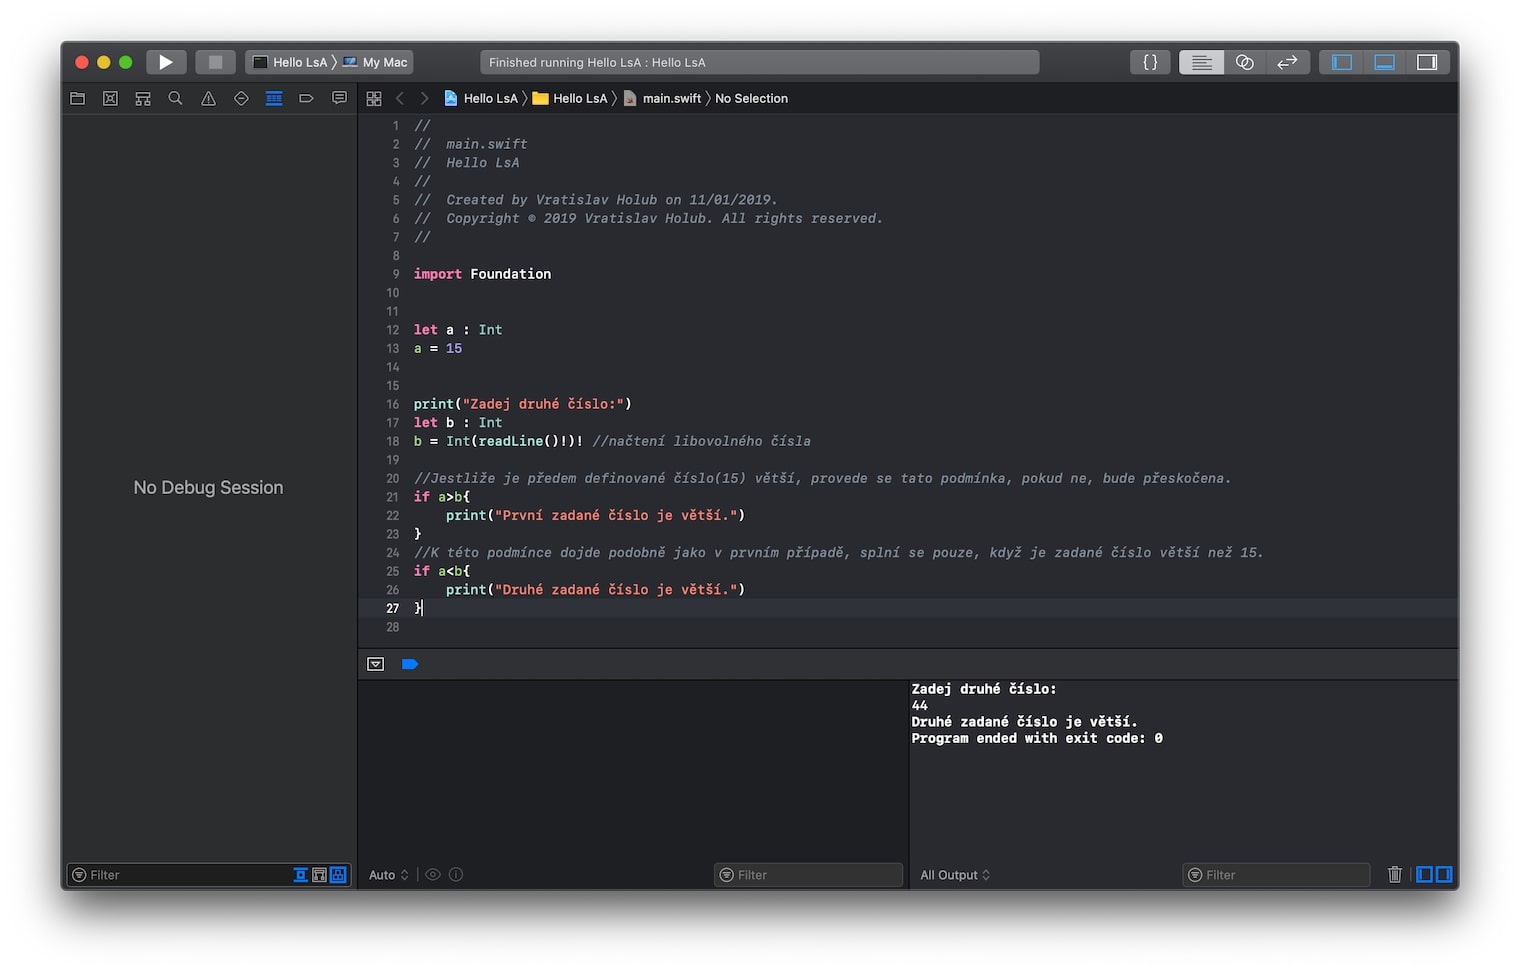This screenshot has width=1520, height=971.
Task: Switch to the Assistant editor
Action: click(x=1244, y=62)
